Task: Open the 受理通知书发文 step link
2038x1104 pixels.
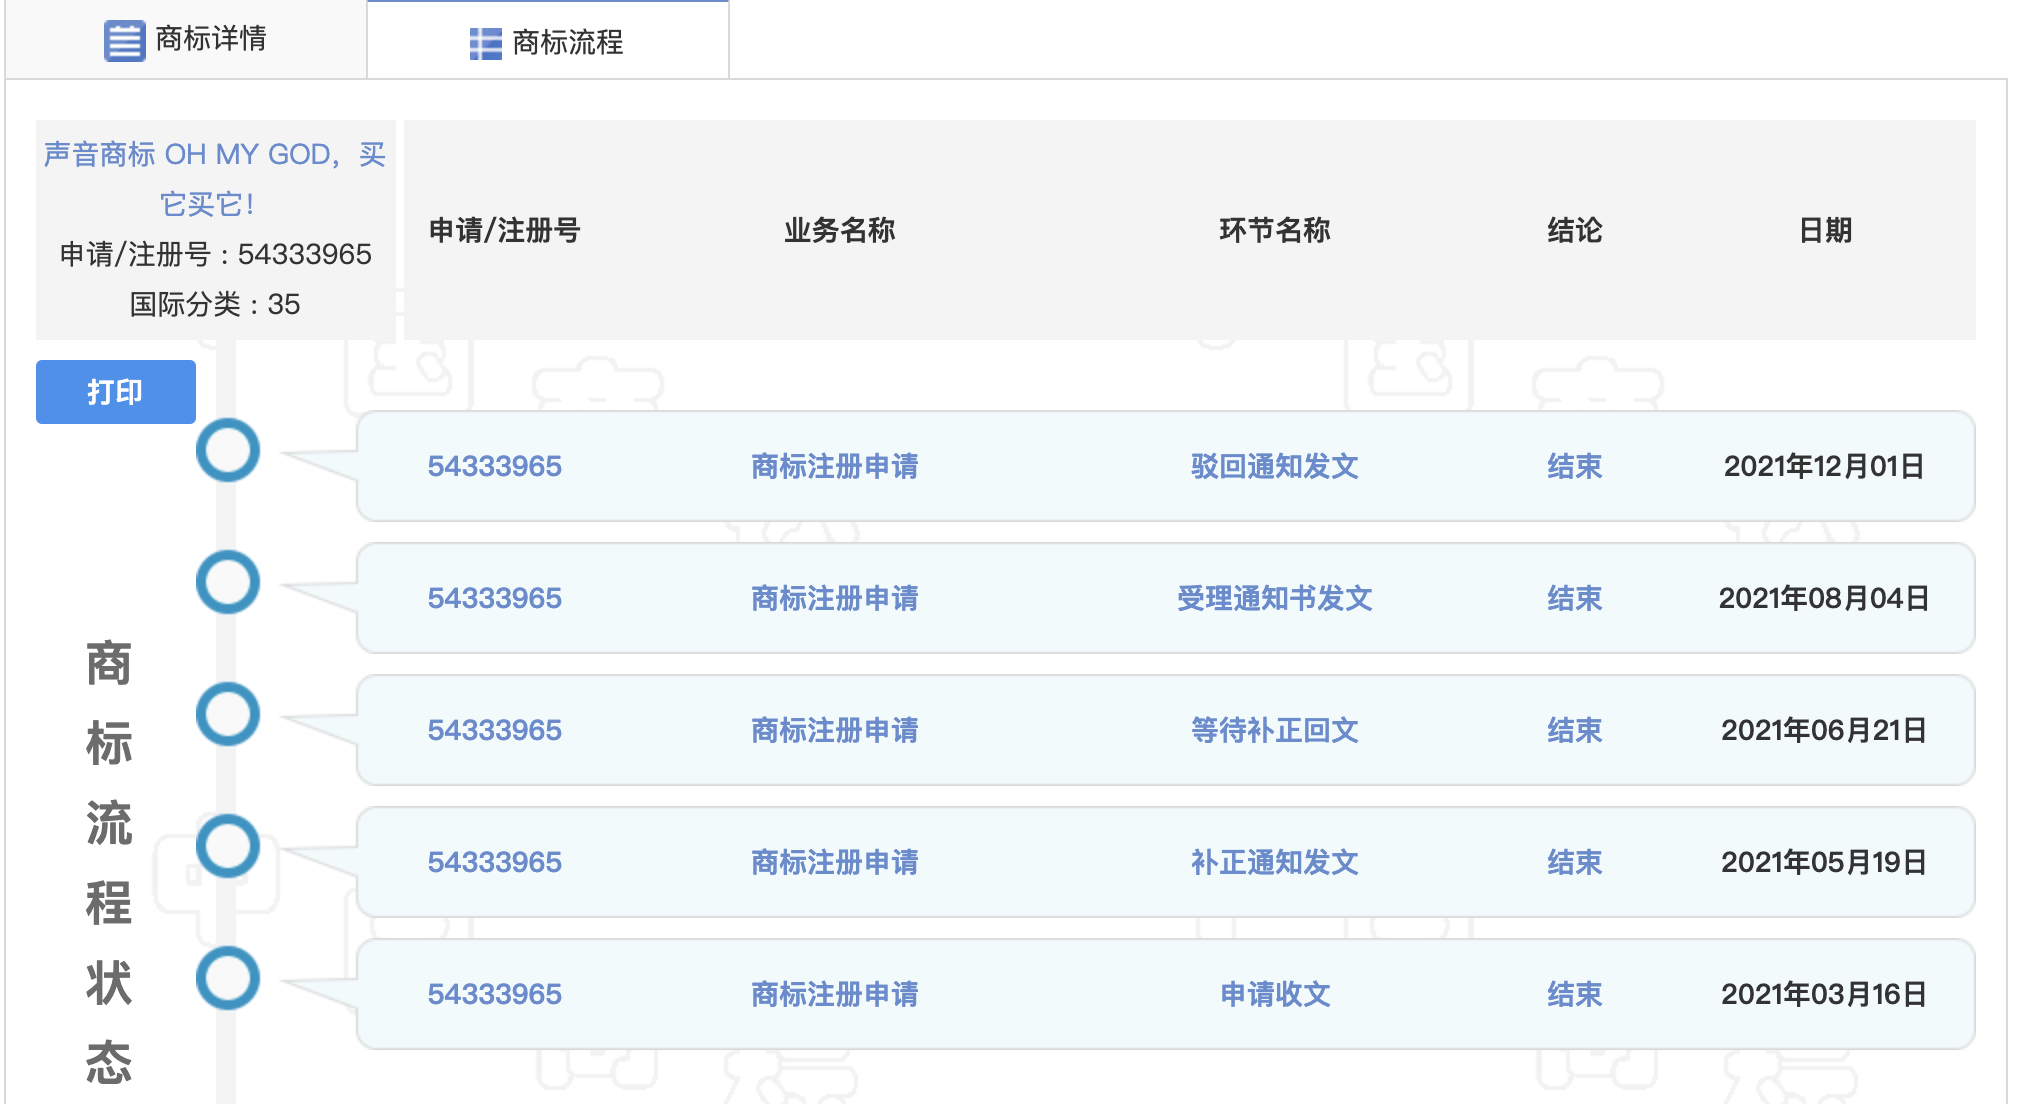Action: click(x=1274, y=598)
